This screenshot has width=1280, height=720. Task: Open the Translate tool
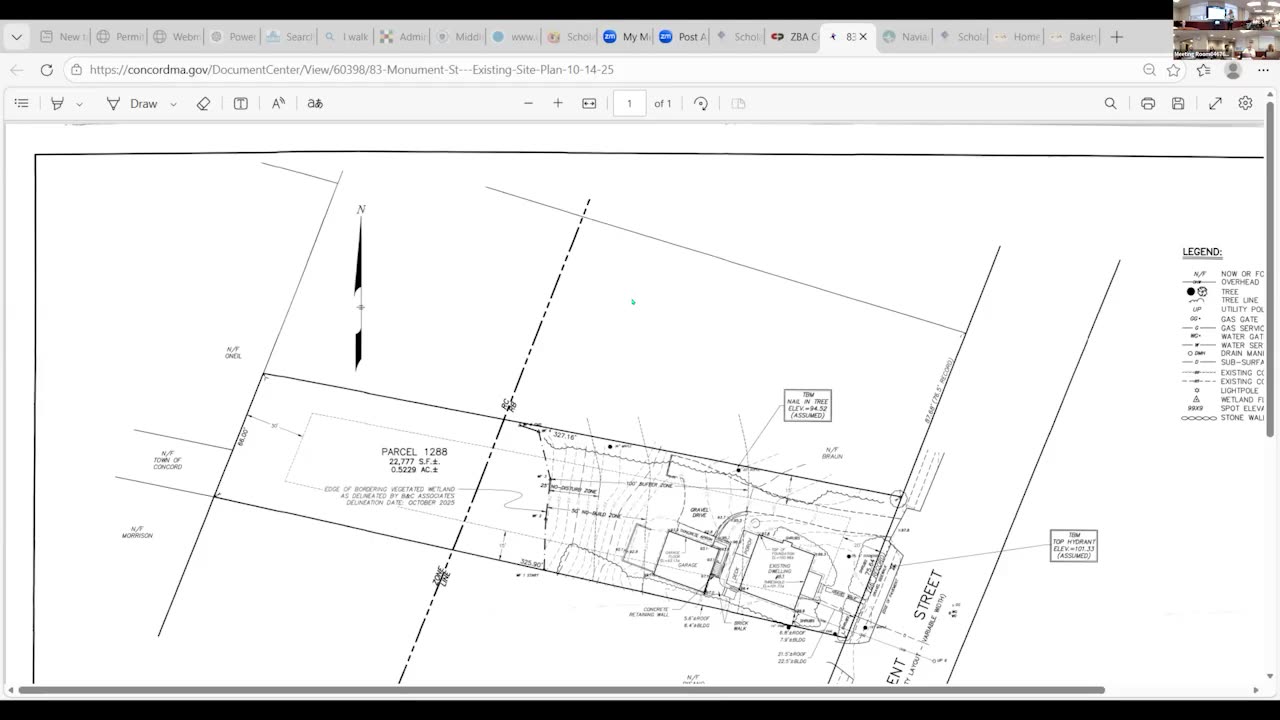315,103
